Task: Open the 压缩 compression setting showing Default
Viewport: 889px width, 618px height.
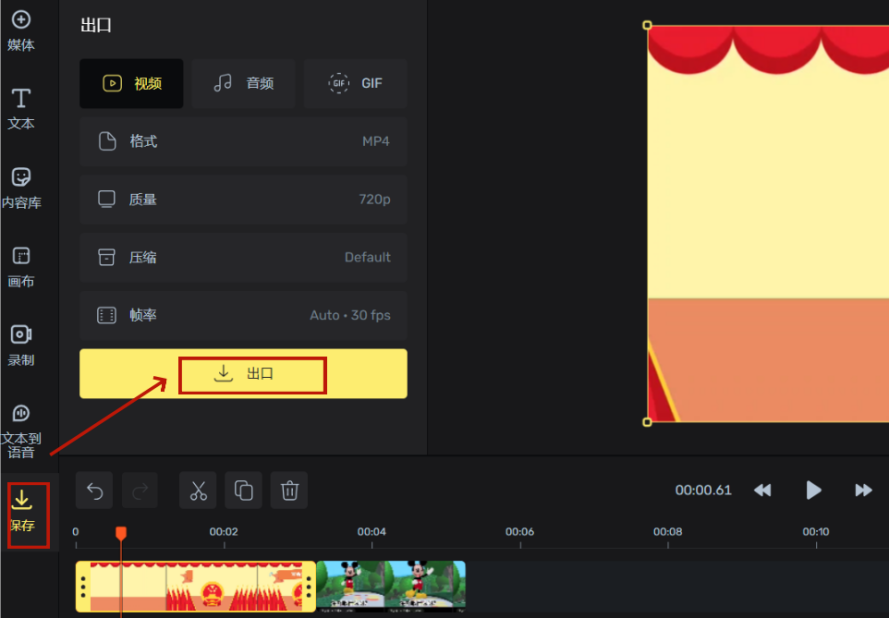Action: tap(243, 257)
